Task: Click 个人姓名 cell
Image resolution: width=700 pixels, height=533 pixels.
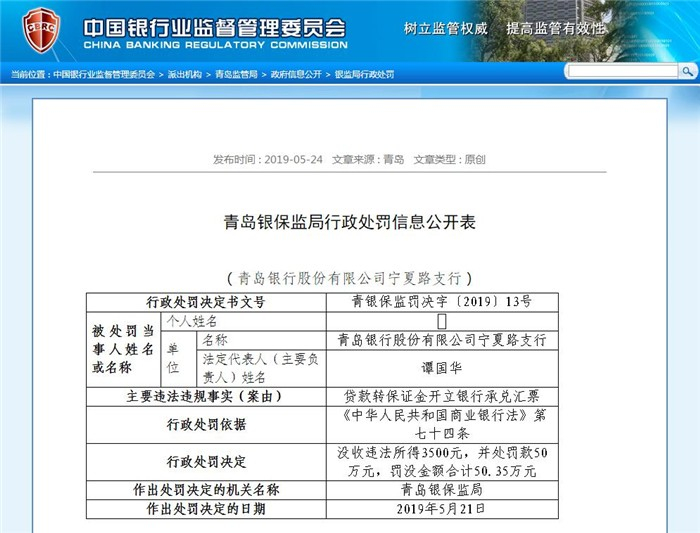Action: (x=243, y=321)
